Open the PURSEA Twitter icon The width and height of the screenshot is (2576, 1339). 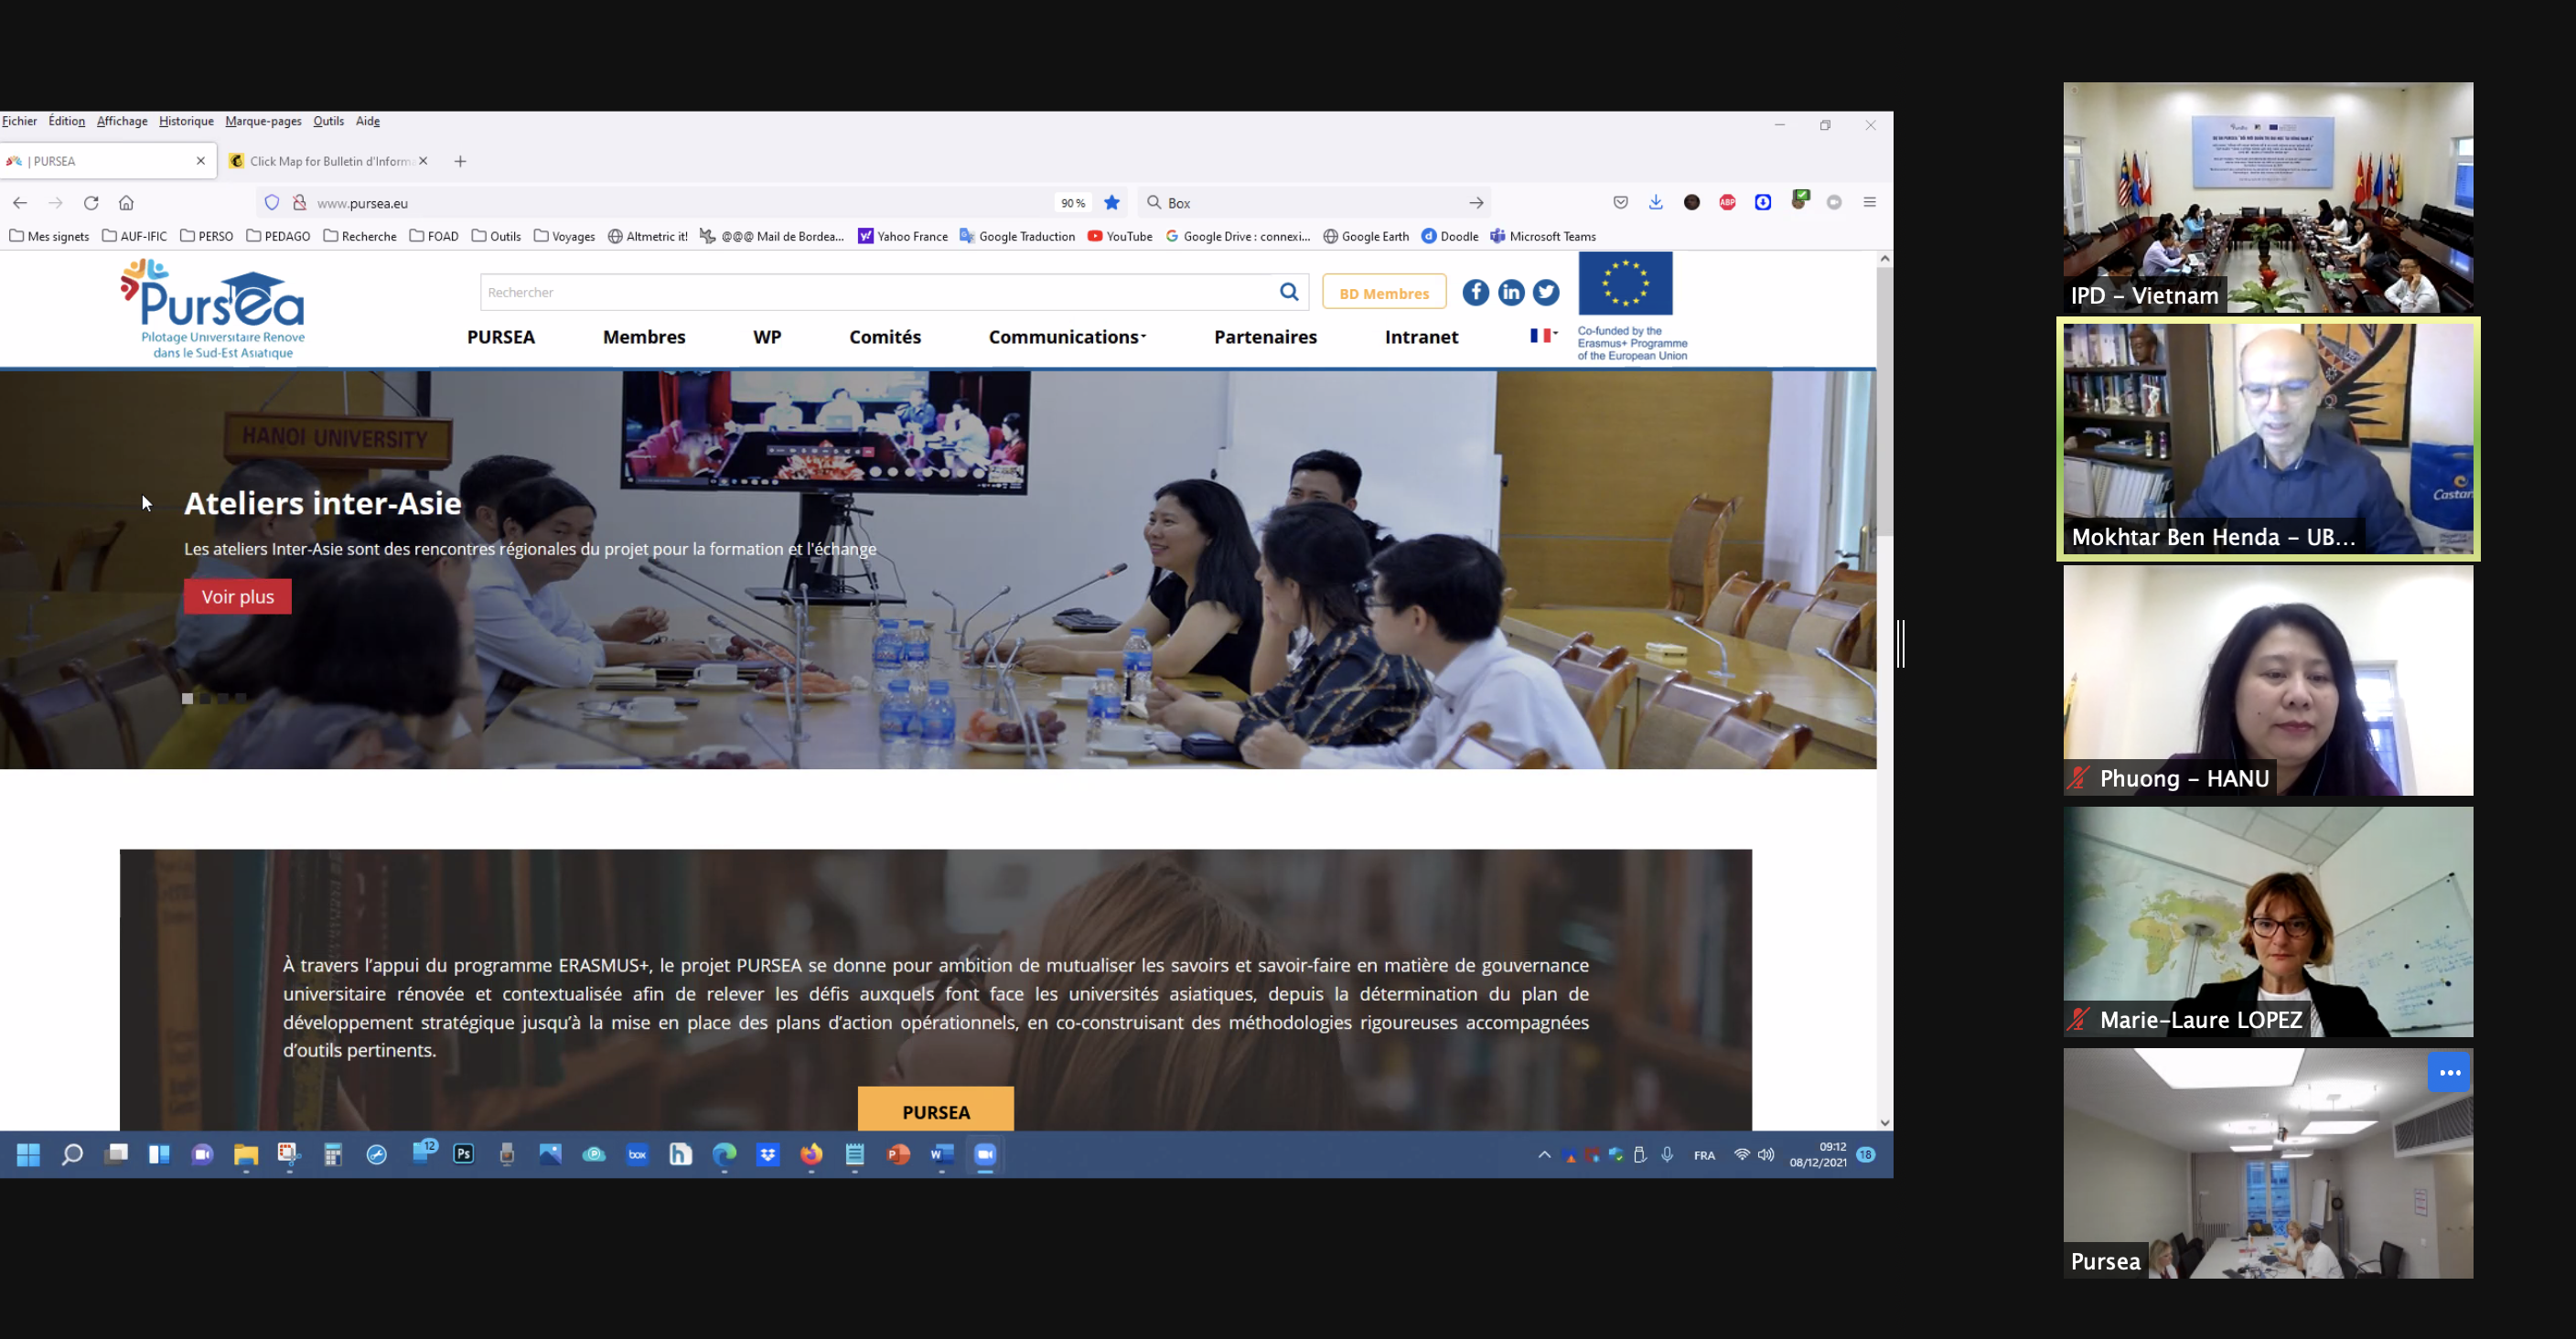(1546, 292)
